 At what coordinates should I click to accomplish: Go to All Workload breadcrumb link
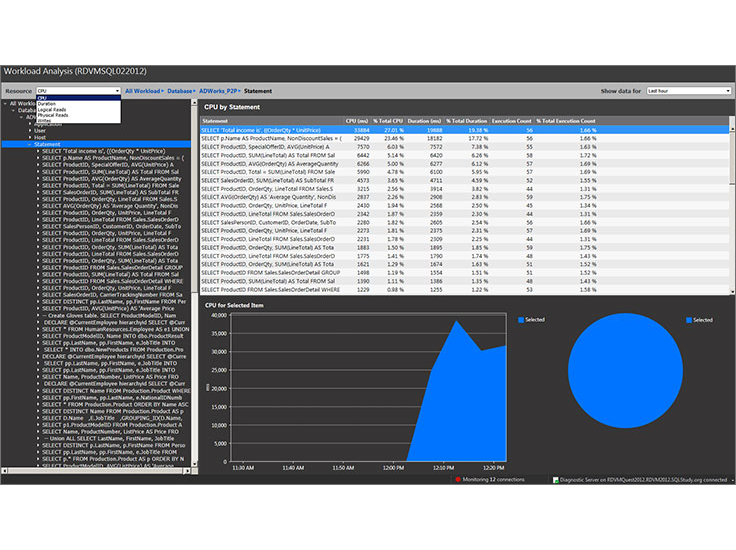click(143, 91)
